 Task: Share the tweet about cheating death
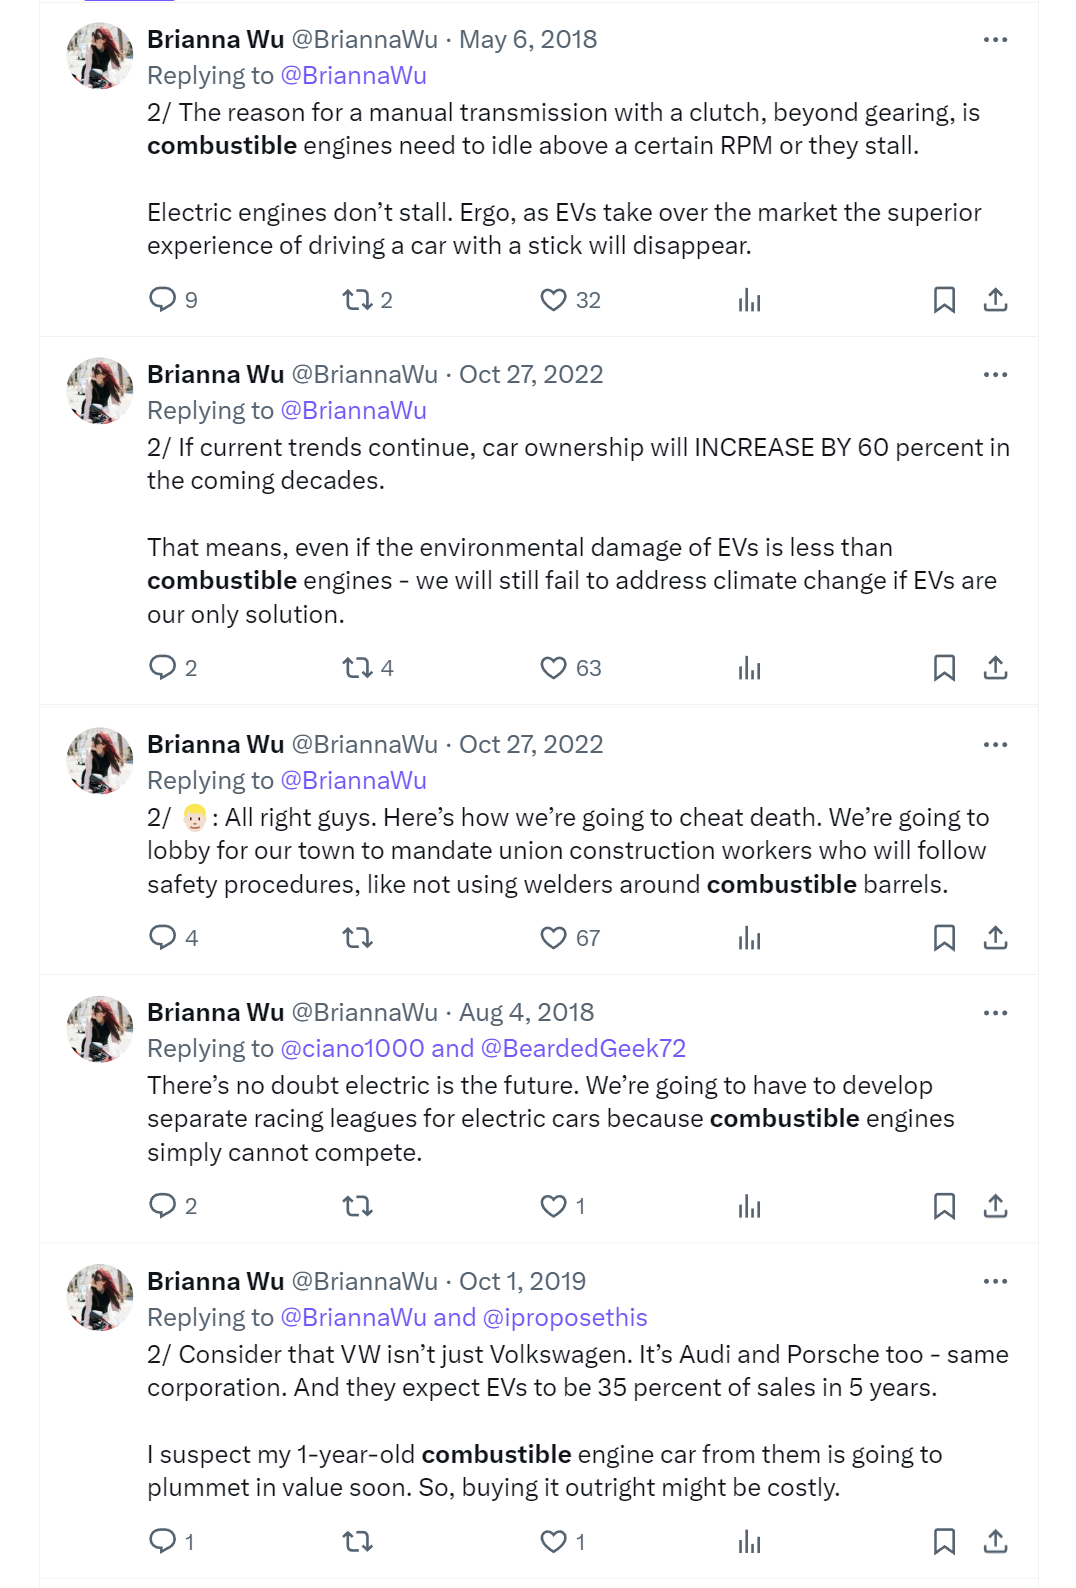point(995,937)
